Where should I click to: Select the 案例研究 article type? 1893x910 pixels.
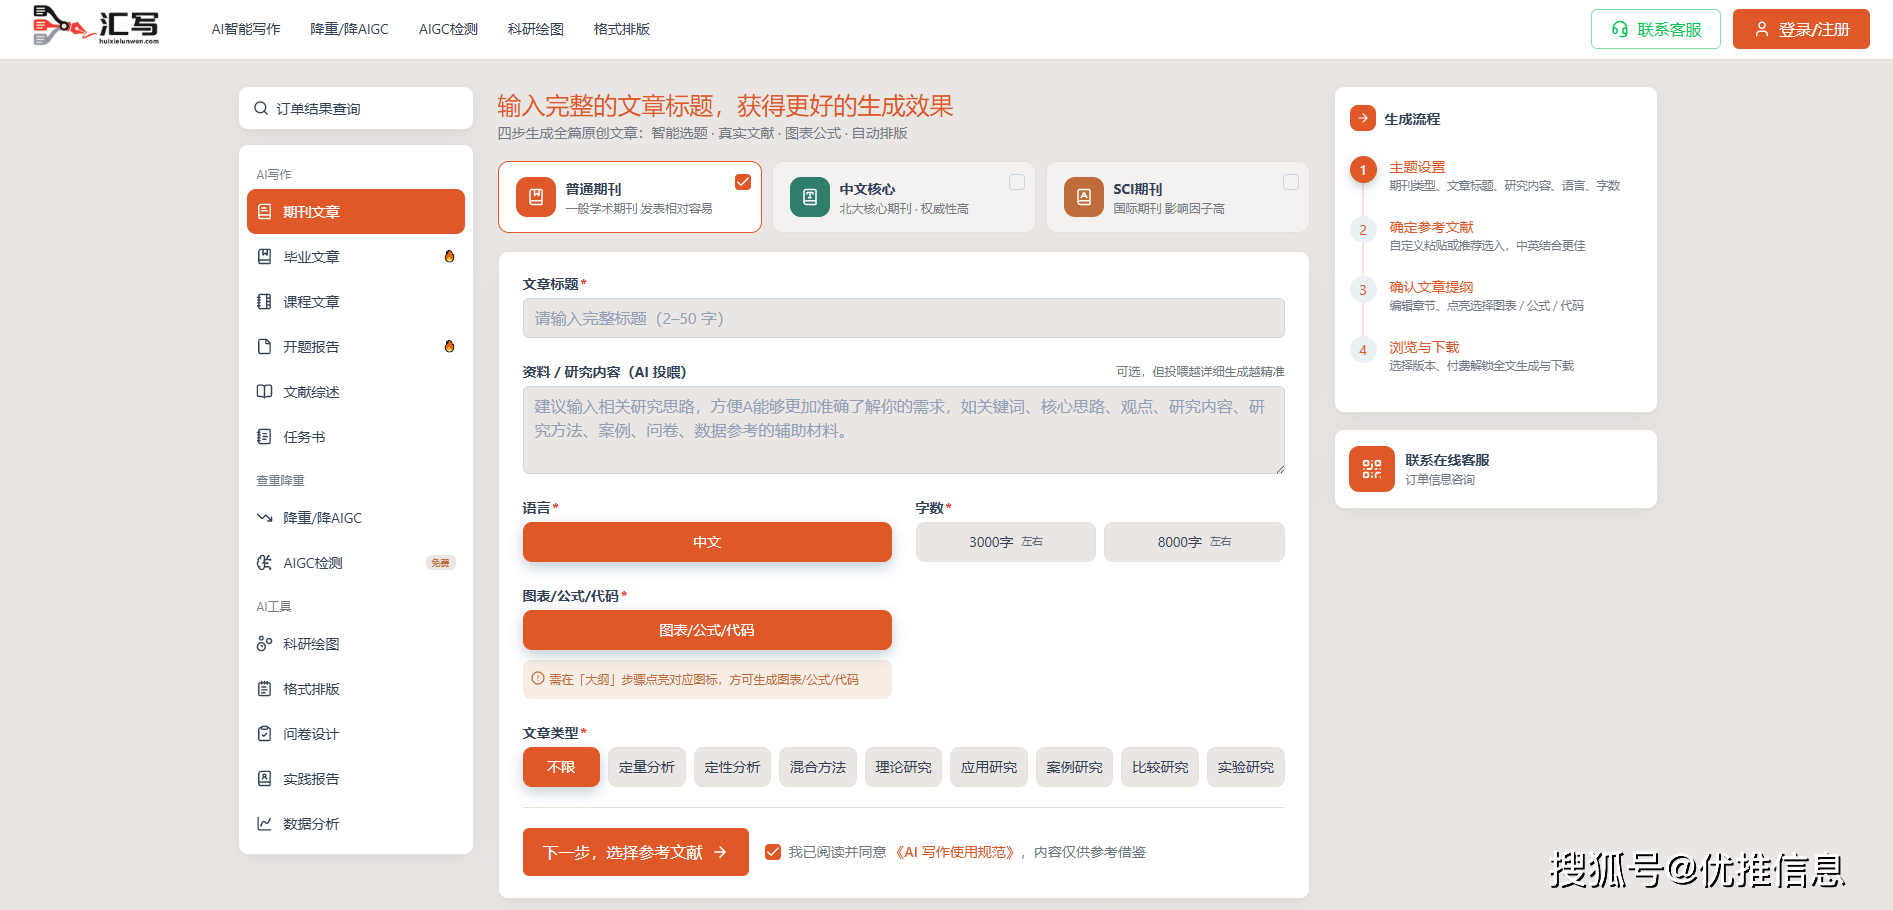tap(1074, 767)
